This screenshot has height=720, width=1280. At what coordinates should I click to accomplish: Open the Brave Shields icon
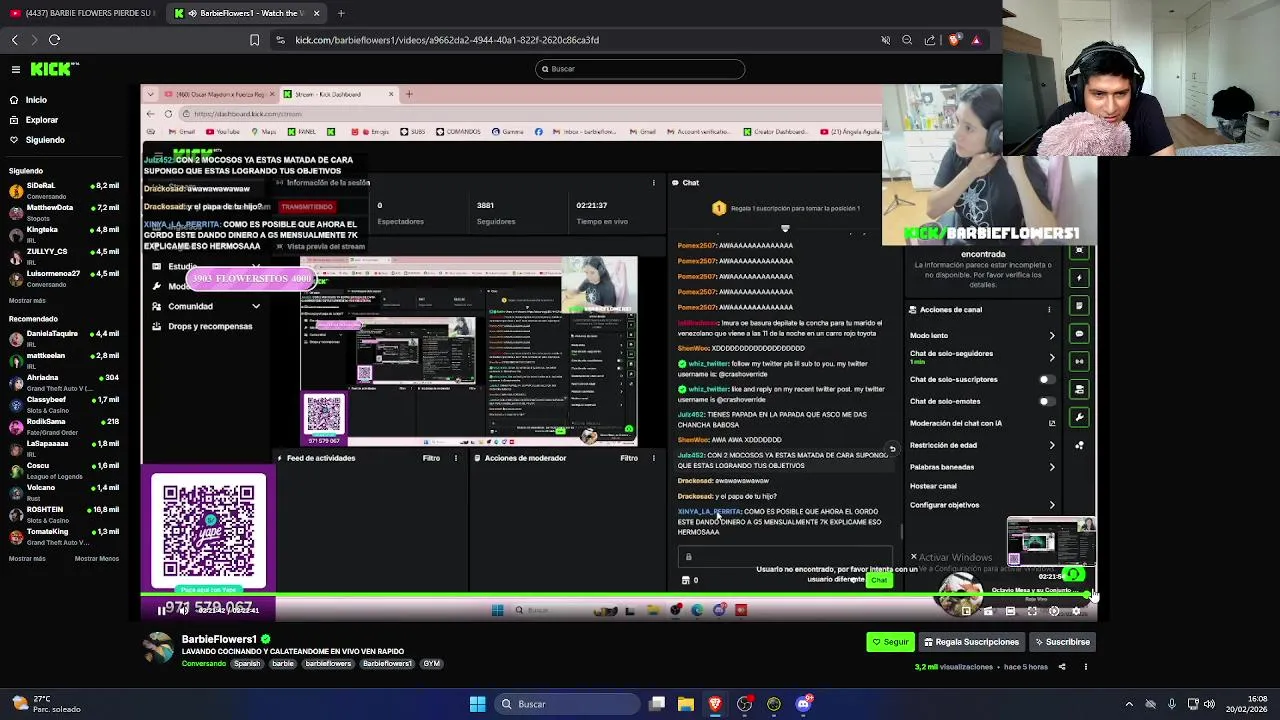coord(954,40)
